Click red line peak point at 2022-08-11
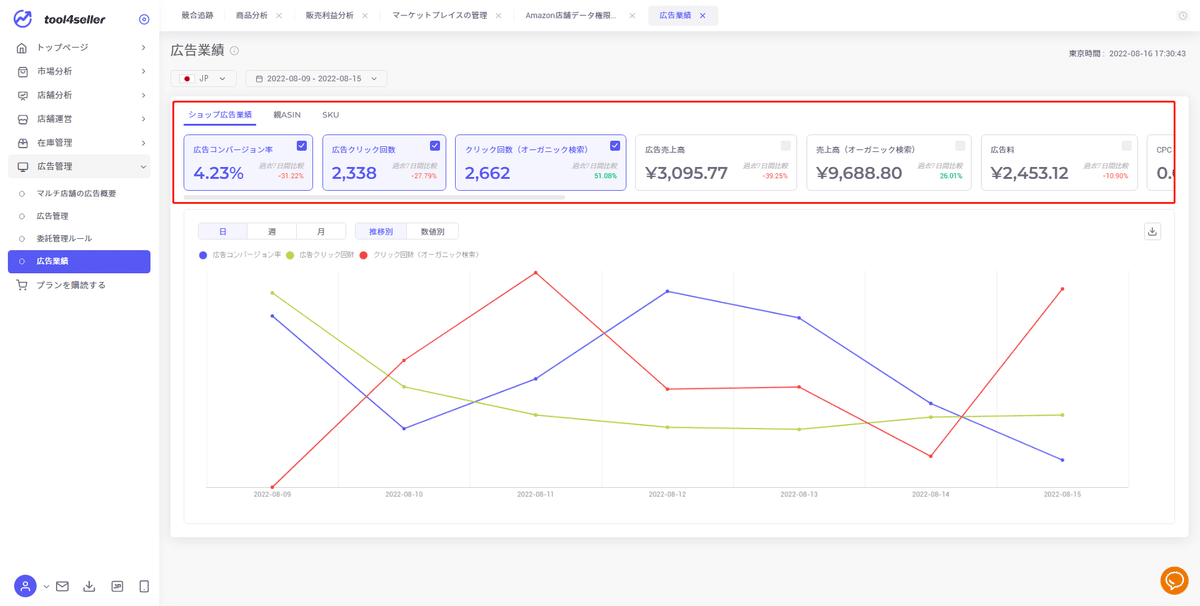The width and height of the screenshot is (1200, 606). coord(536,272)
